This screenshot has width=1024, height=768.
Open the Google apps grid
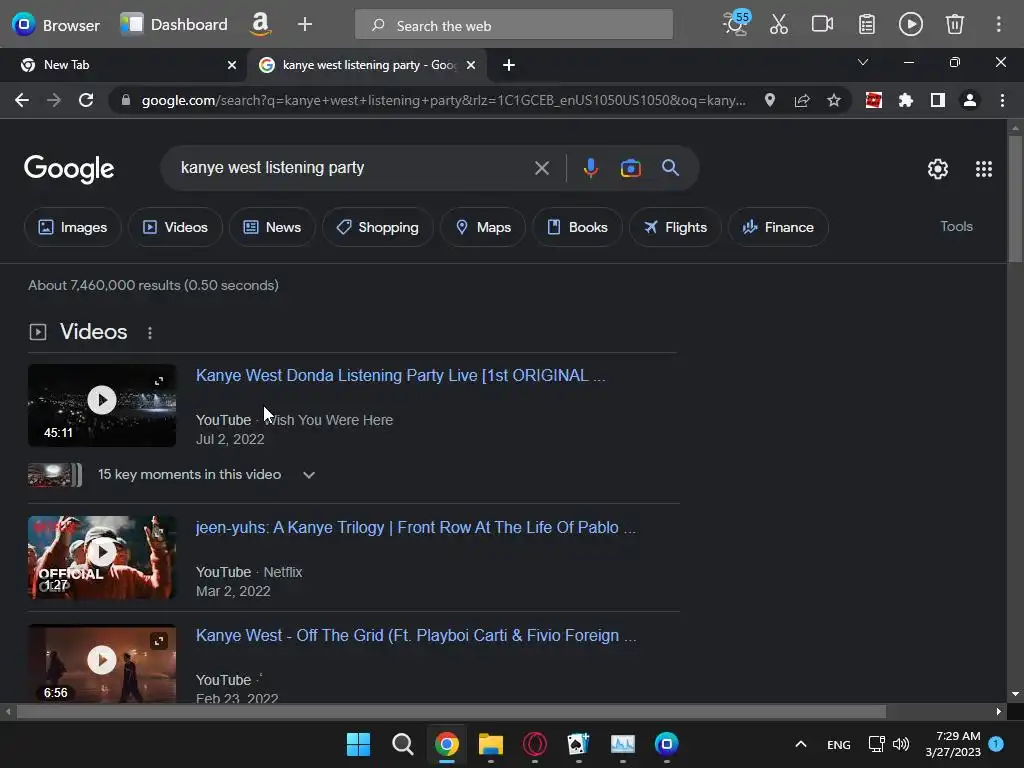tap(984, 169)
